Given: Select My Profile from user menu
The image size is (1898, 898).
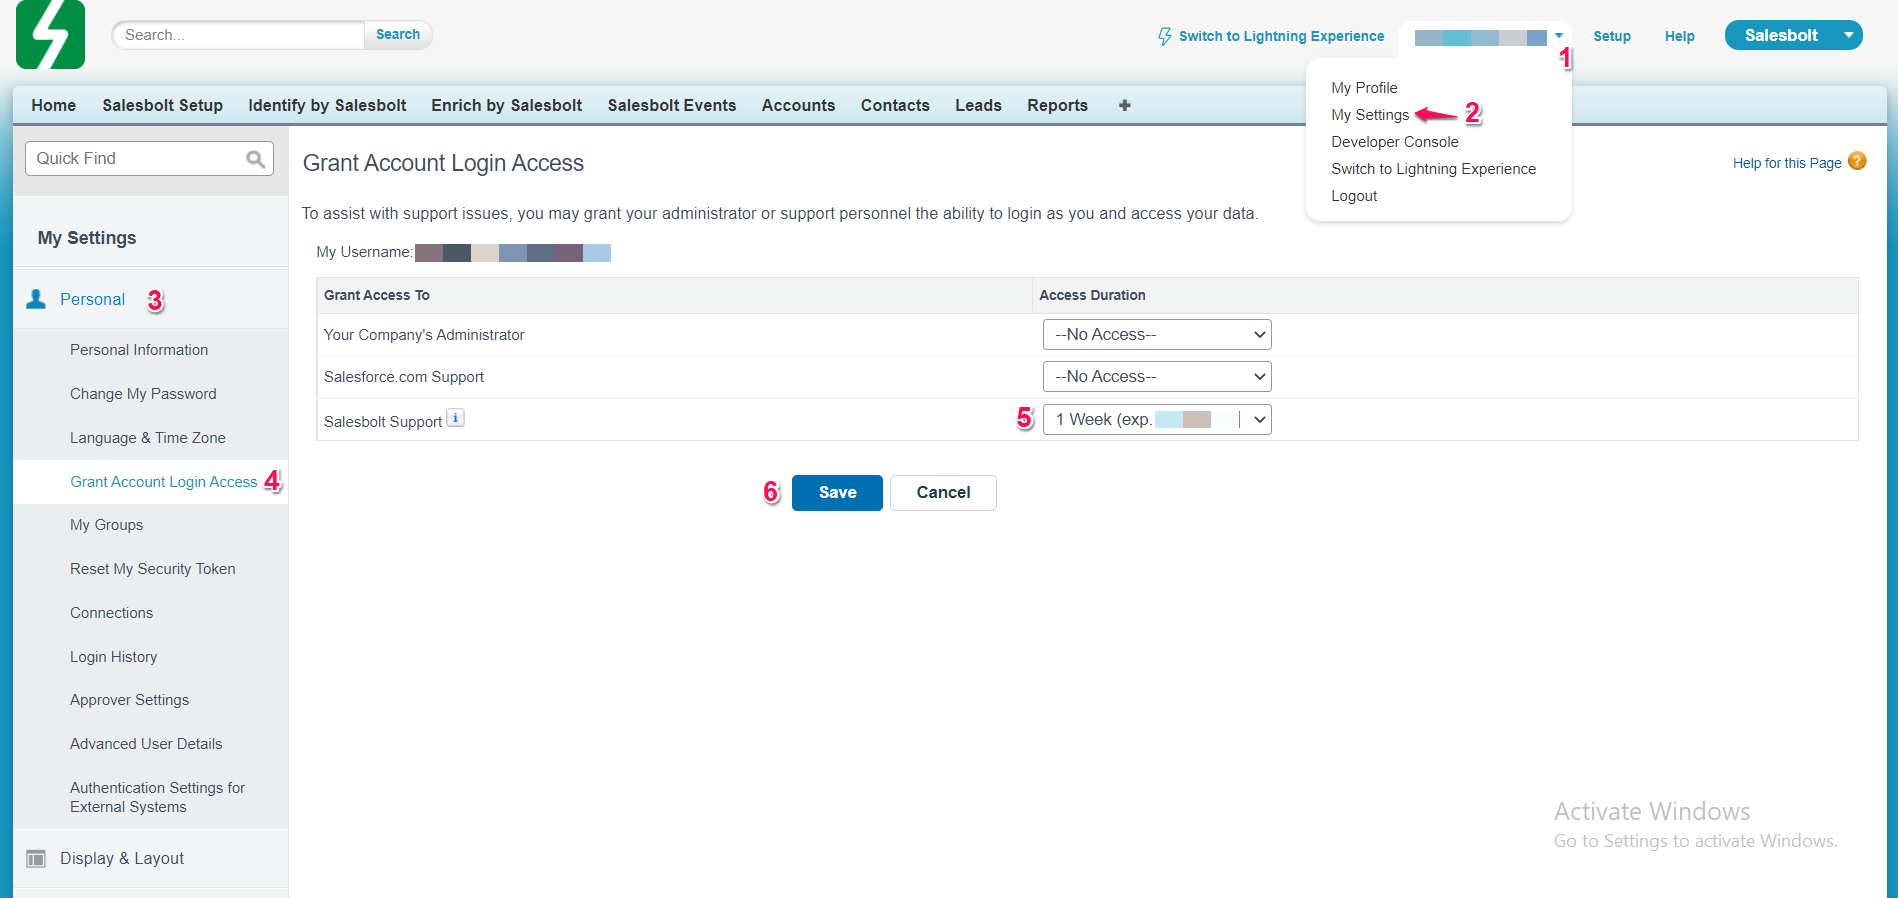Looking at the screenshot, I should point(1364,88).
